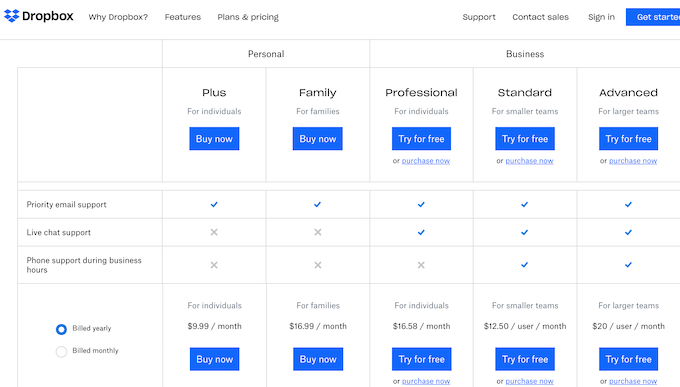Select the Billed monthly radio button

[x=61, y=351]
